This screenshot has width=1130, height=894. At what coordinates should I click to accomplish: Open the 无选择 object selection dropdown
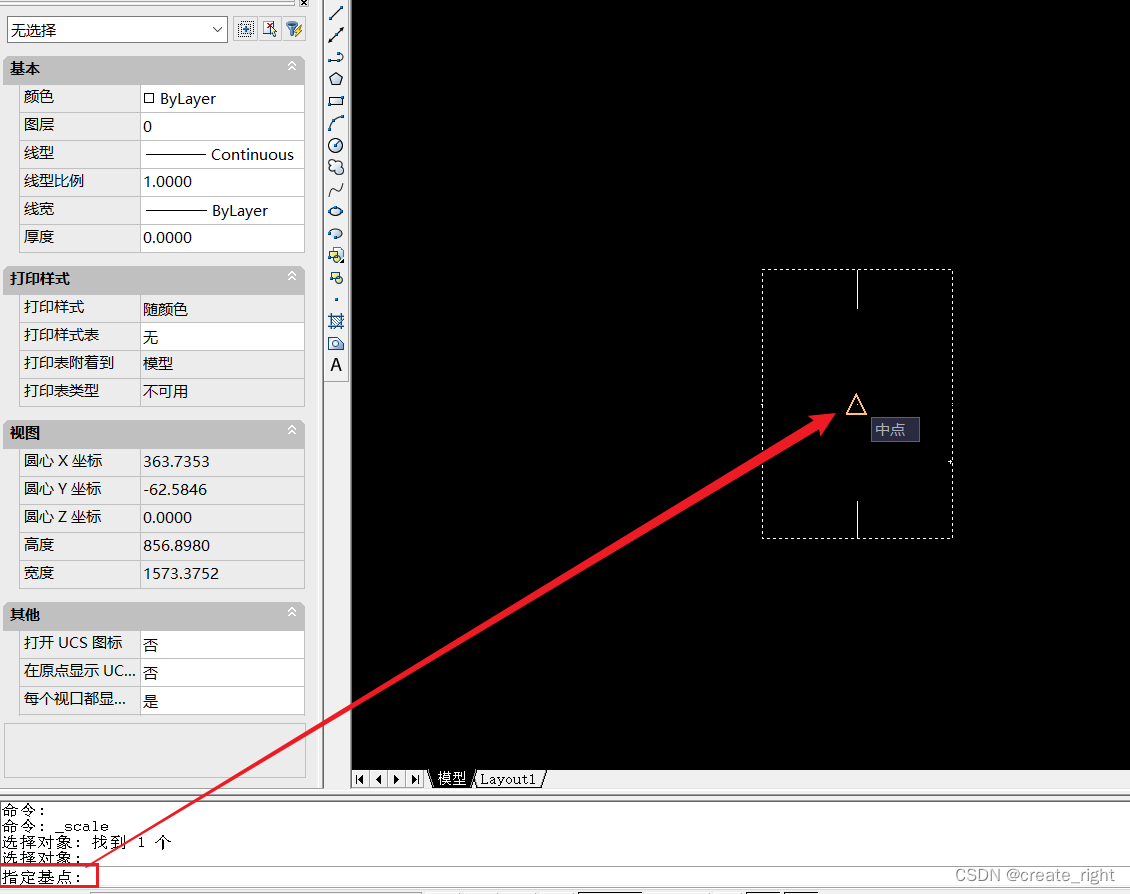pyautogui.click(x=117, y=30)
